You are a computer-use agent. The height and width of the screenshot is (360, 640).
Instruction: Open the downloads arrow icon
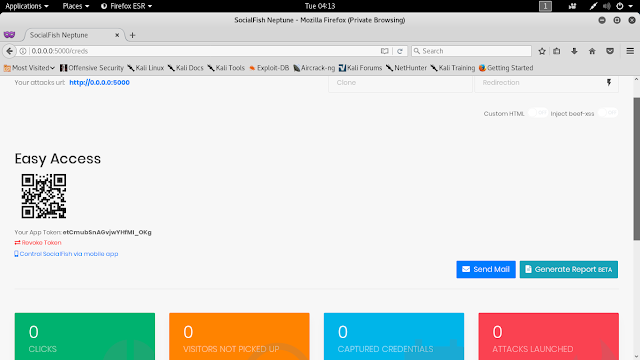[574, 51]
